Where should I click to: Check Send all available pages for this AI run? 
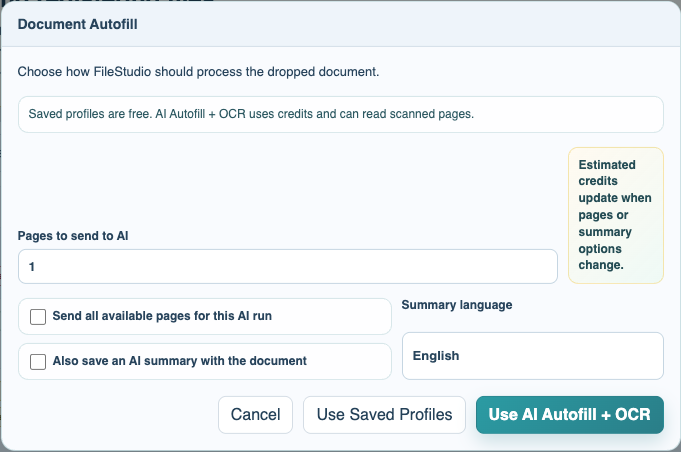tap(38, 317)
